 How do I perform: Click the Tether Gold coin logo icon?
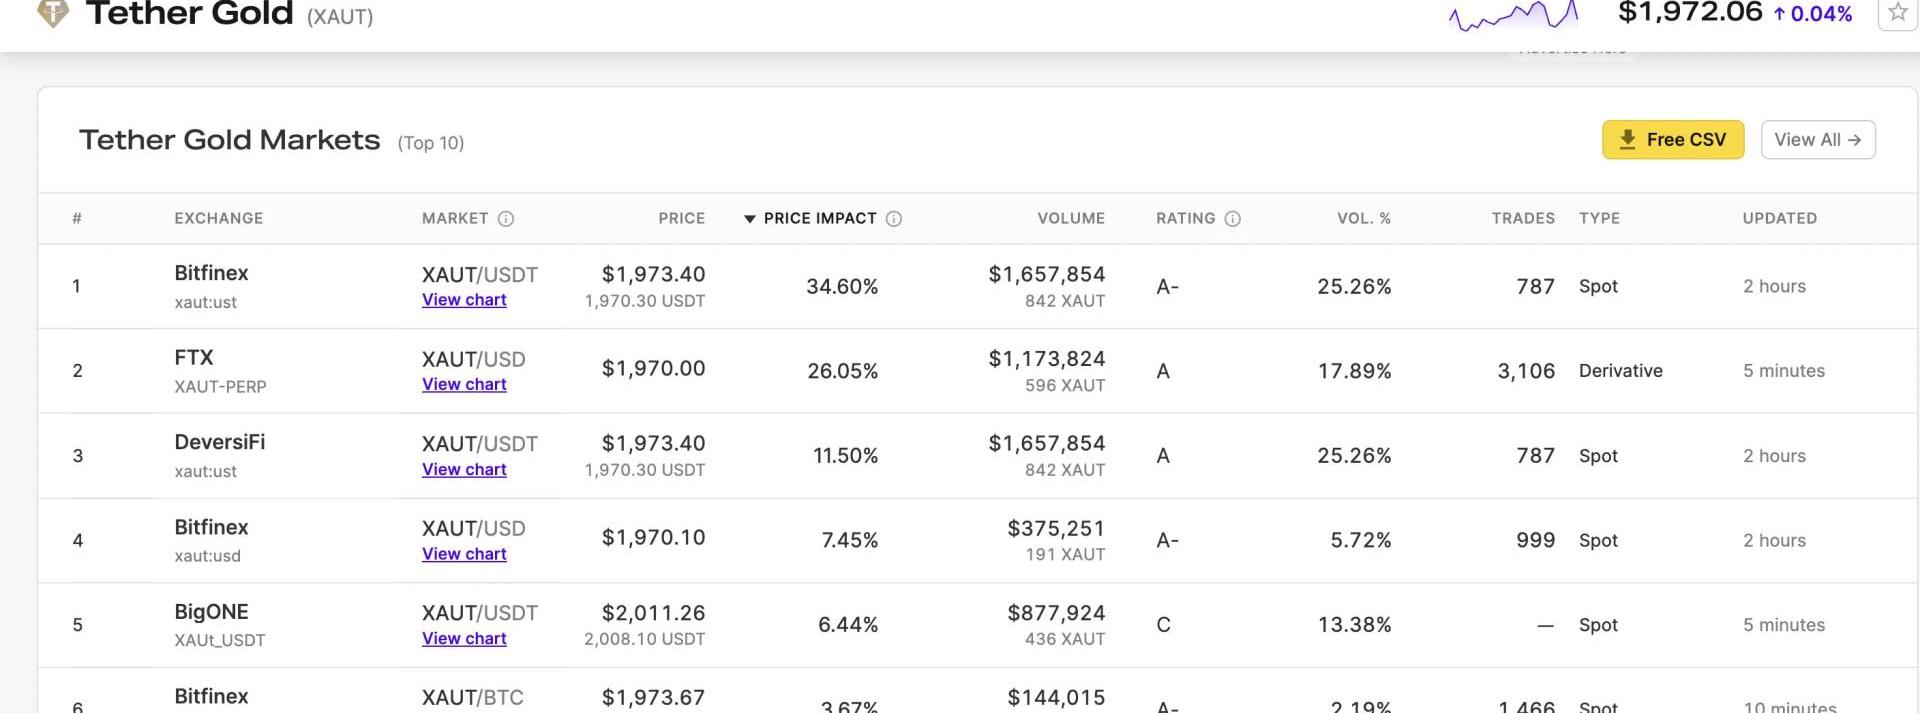pyautogui.click(x=52, y=13)
